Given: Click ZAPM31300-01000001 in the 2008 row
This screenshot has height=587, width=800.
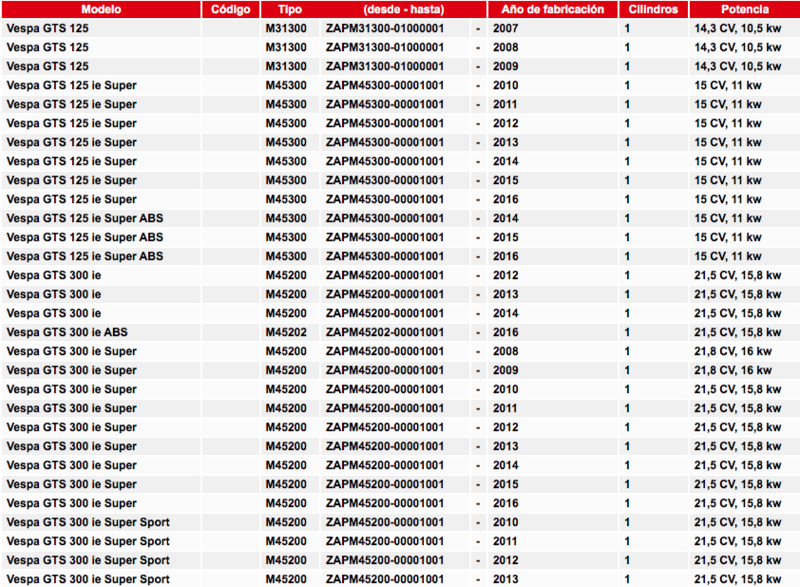Looking at the screenshot, I should tap(385, 47).
